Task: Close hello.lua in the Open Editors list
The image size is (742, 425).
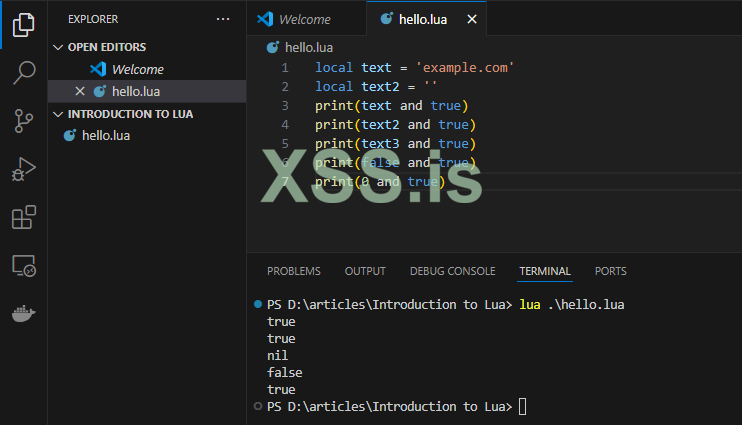Action: pyautogui.click(x=80, y=91)
